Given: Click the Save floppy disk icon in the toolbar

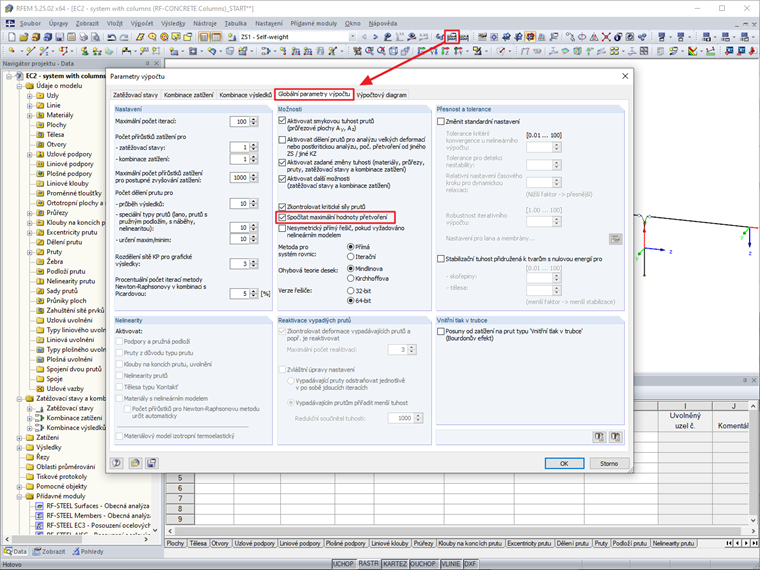Looking at the screenshot, I should point(60,37).
